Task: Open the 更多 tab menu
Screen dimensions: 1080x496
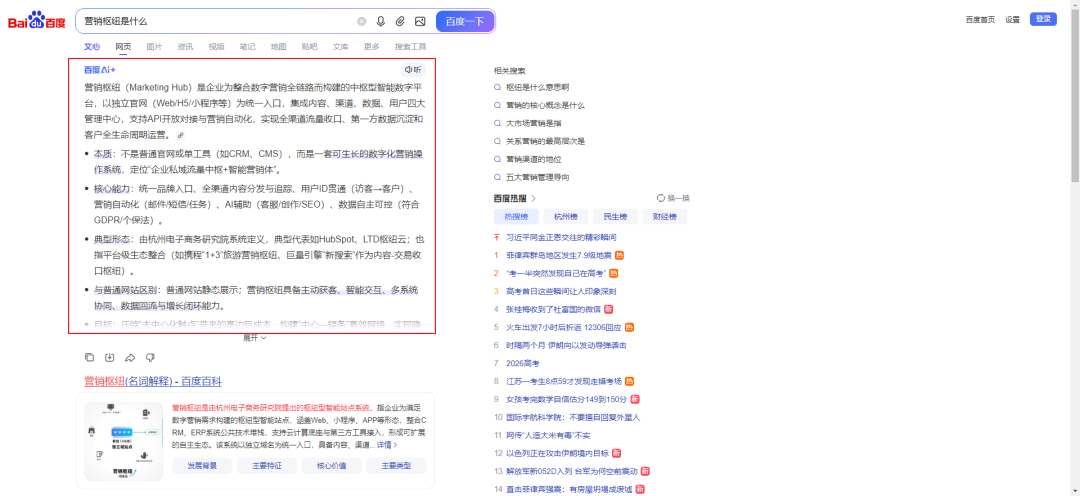Action: [x=372, y=47]
